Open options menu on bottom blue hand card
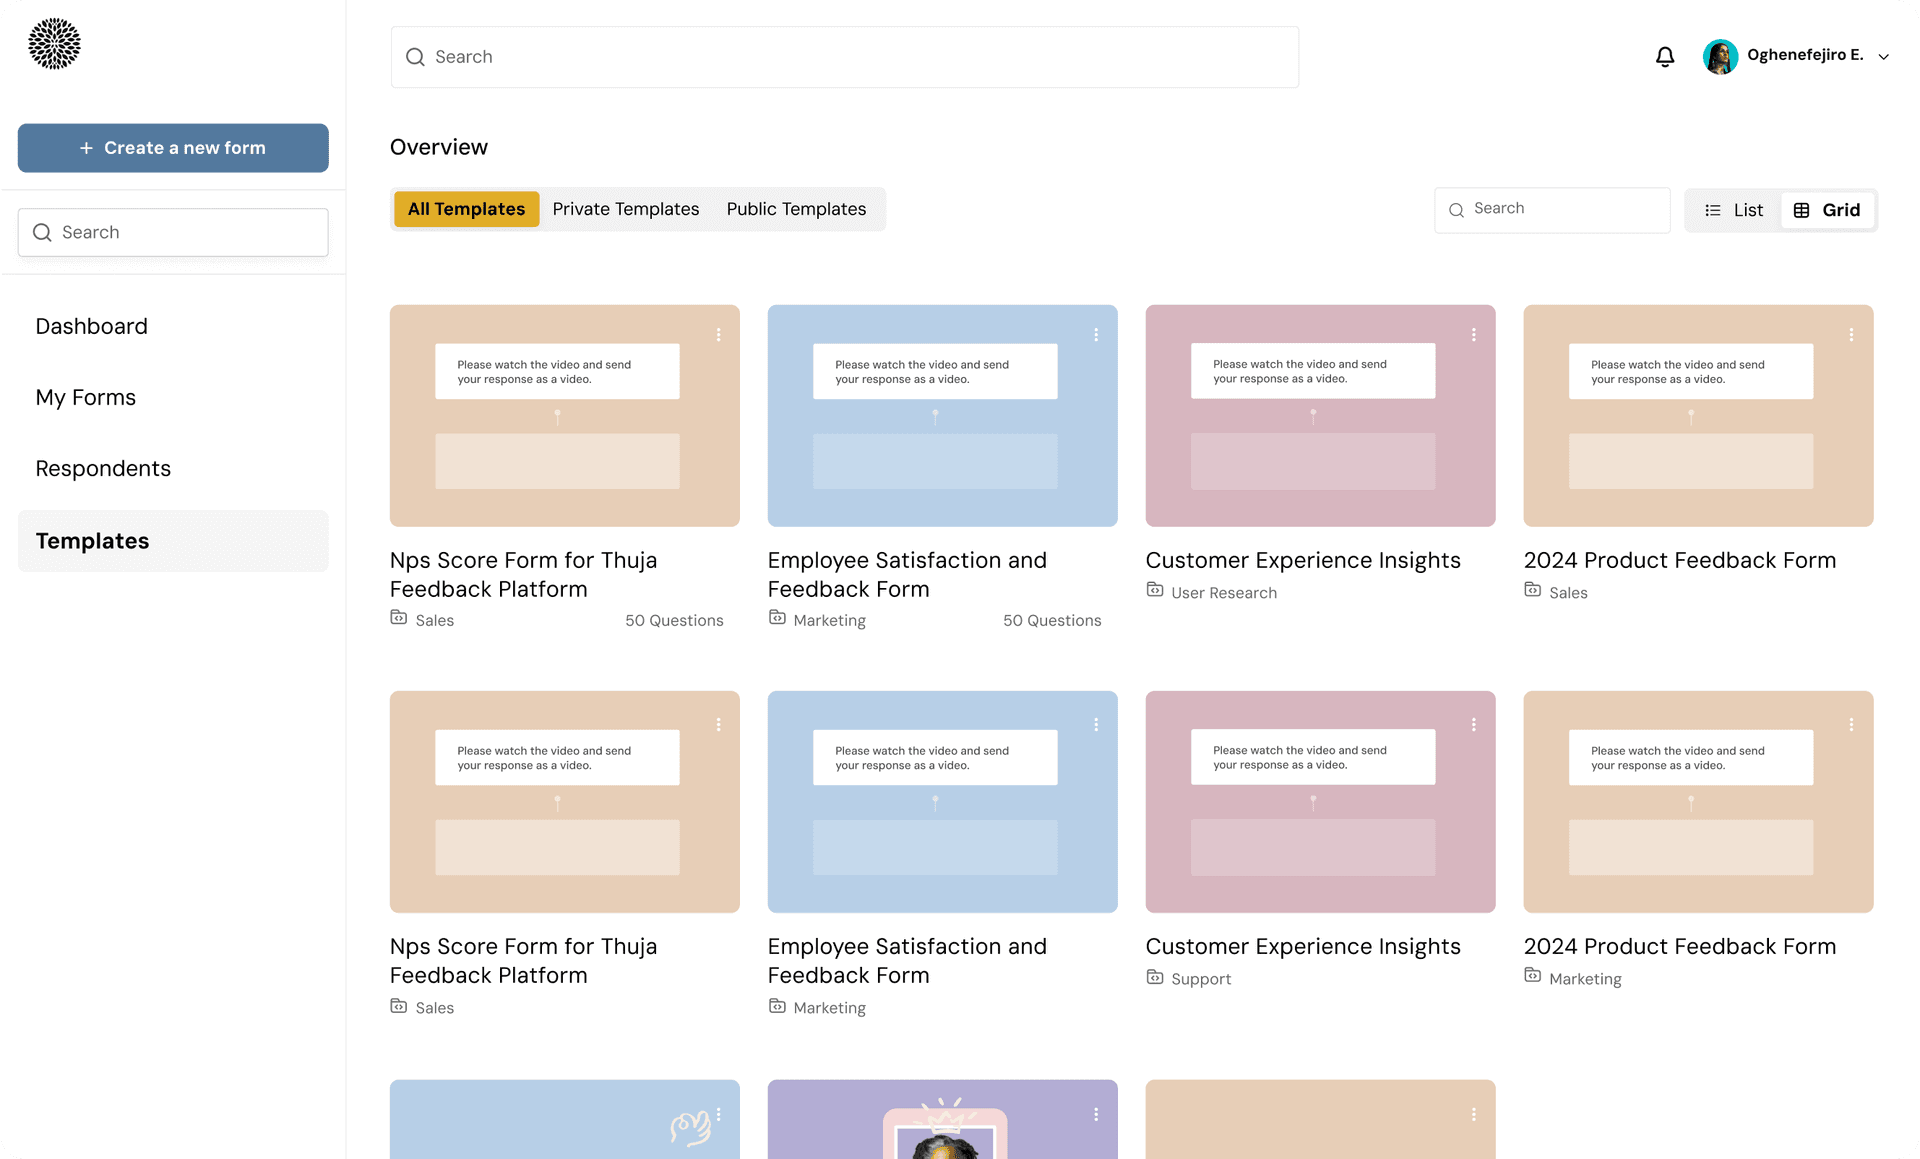 click(718, 1114)
